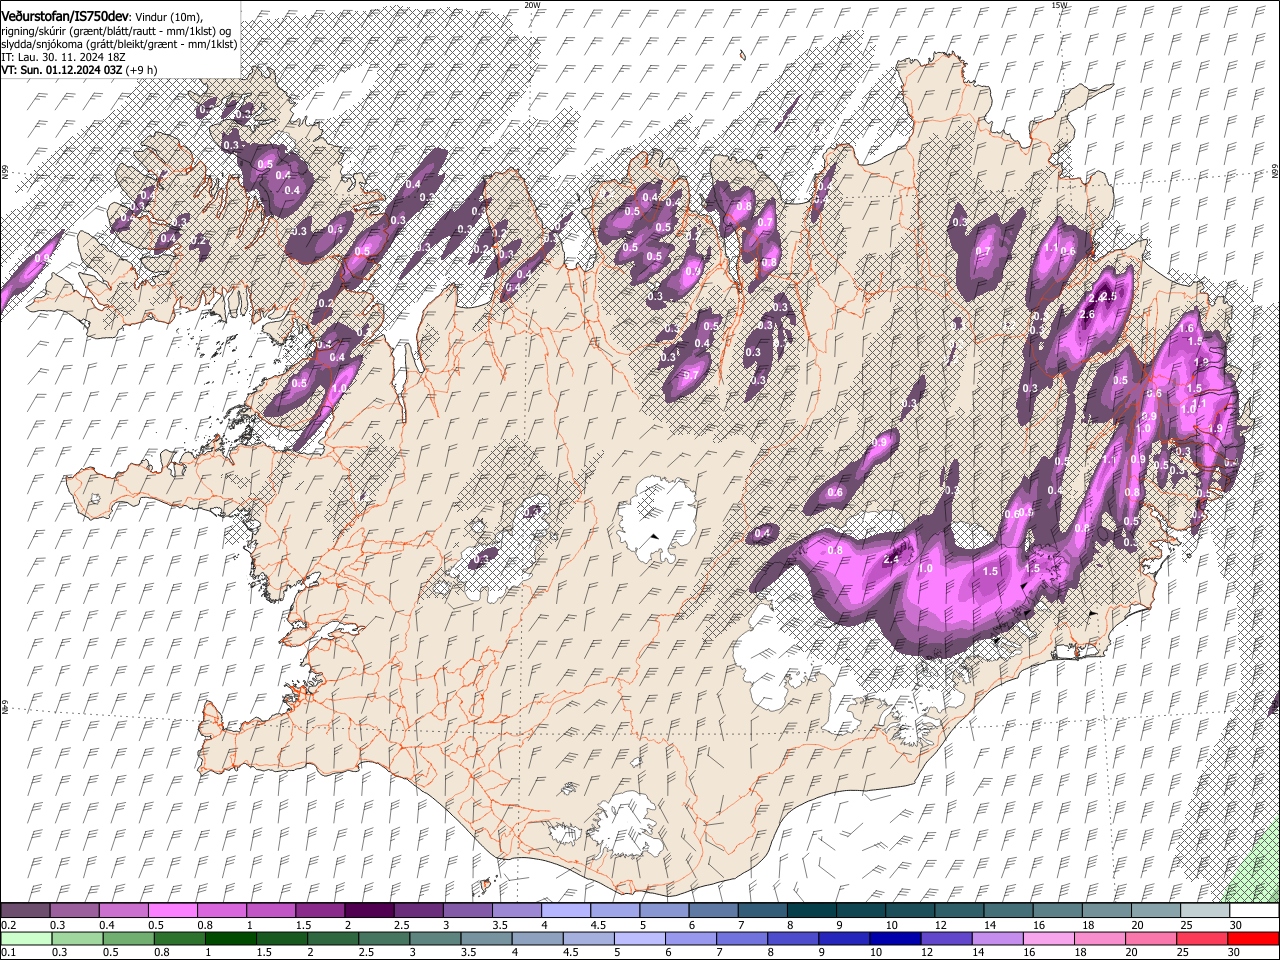1280x960 pixels.
Task: Click the bottom legend swatch between 18 and 20
Action: pos(1100,939)
